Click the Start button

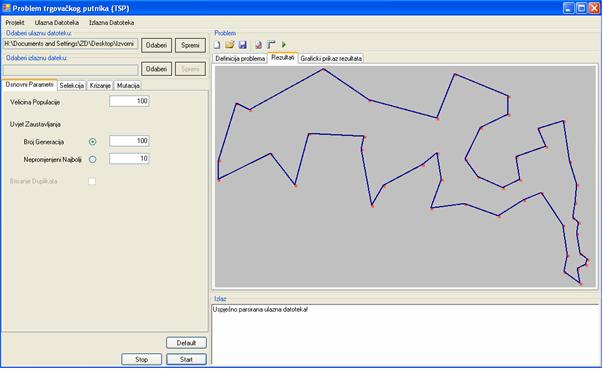click(x=186, y=359)
